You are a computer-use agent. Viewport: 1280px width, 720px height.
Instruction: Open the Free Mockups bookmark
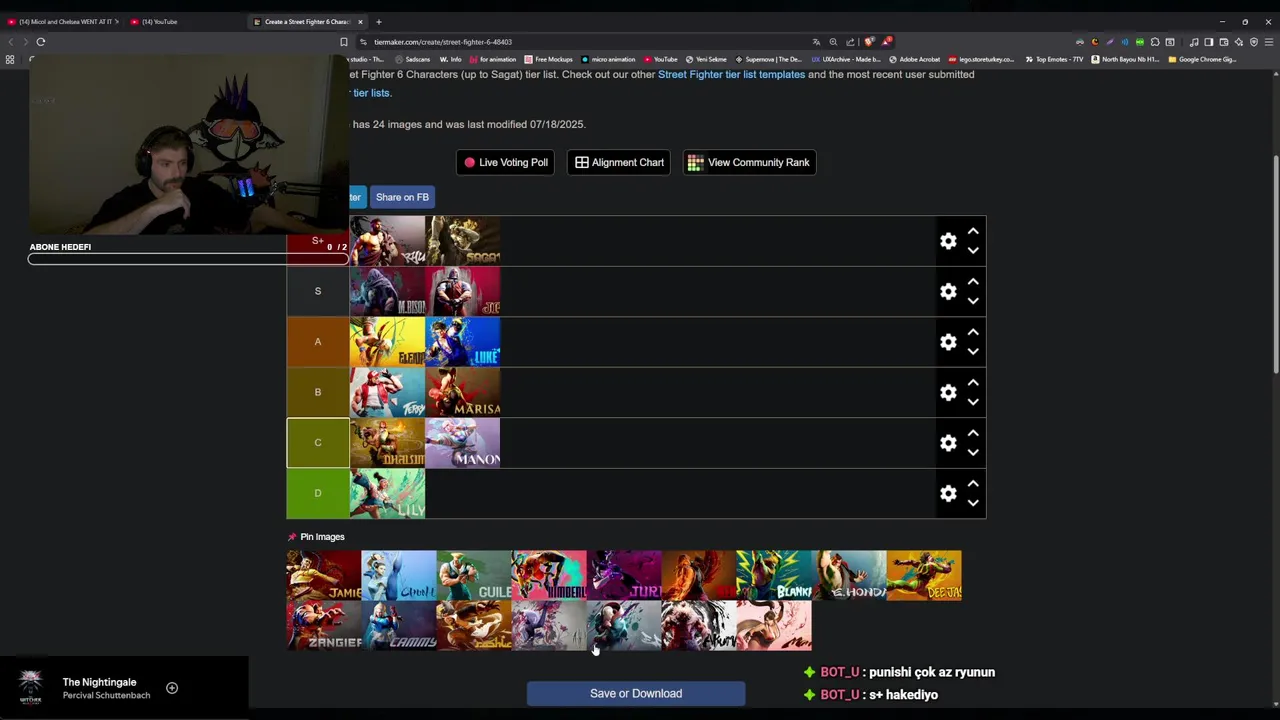[x=549, y=59]
